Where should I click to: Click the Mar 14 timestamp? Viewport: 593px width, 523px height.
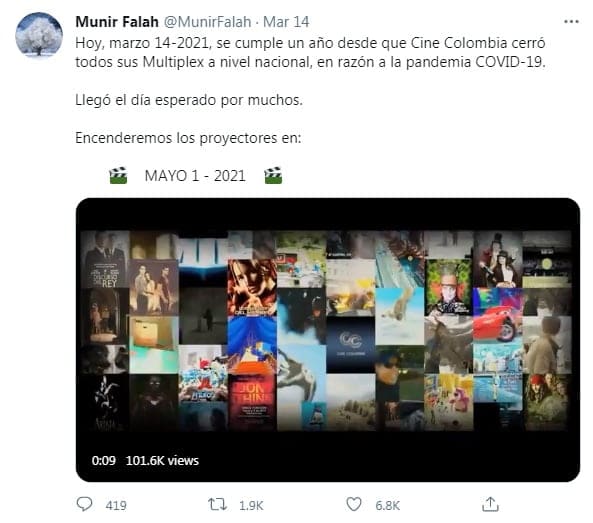pos(286,22)
